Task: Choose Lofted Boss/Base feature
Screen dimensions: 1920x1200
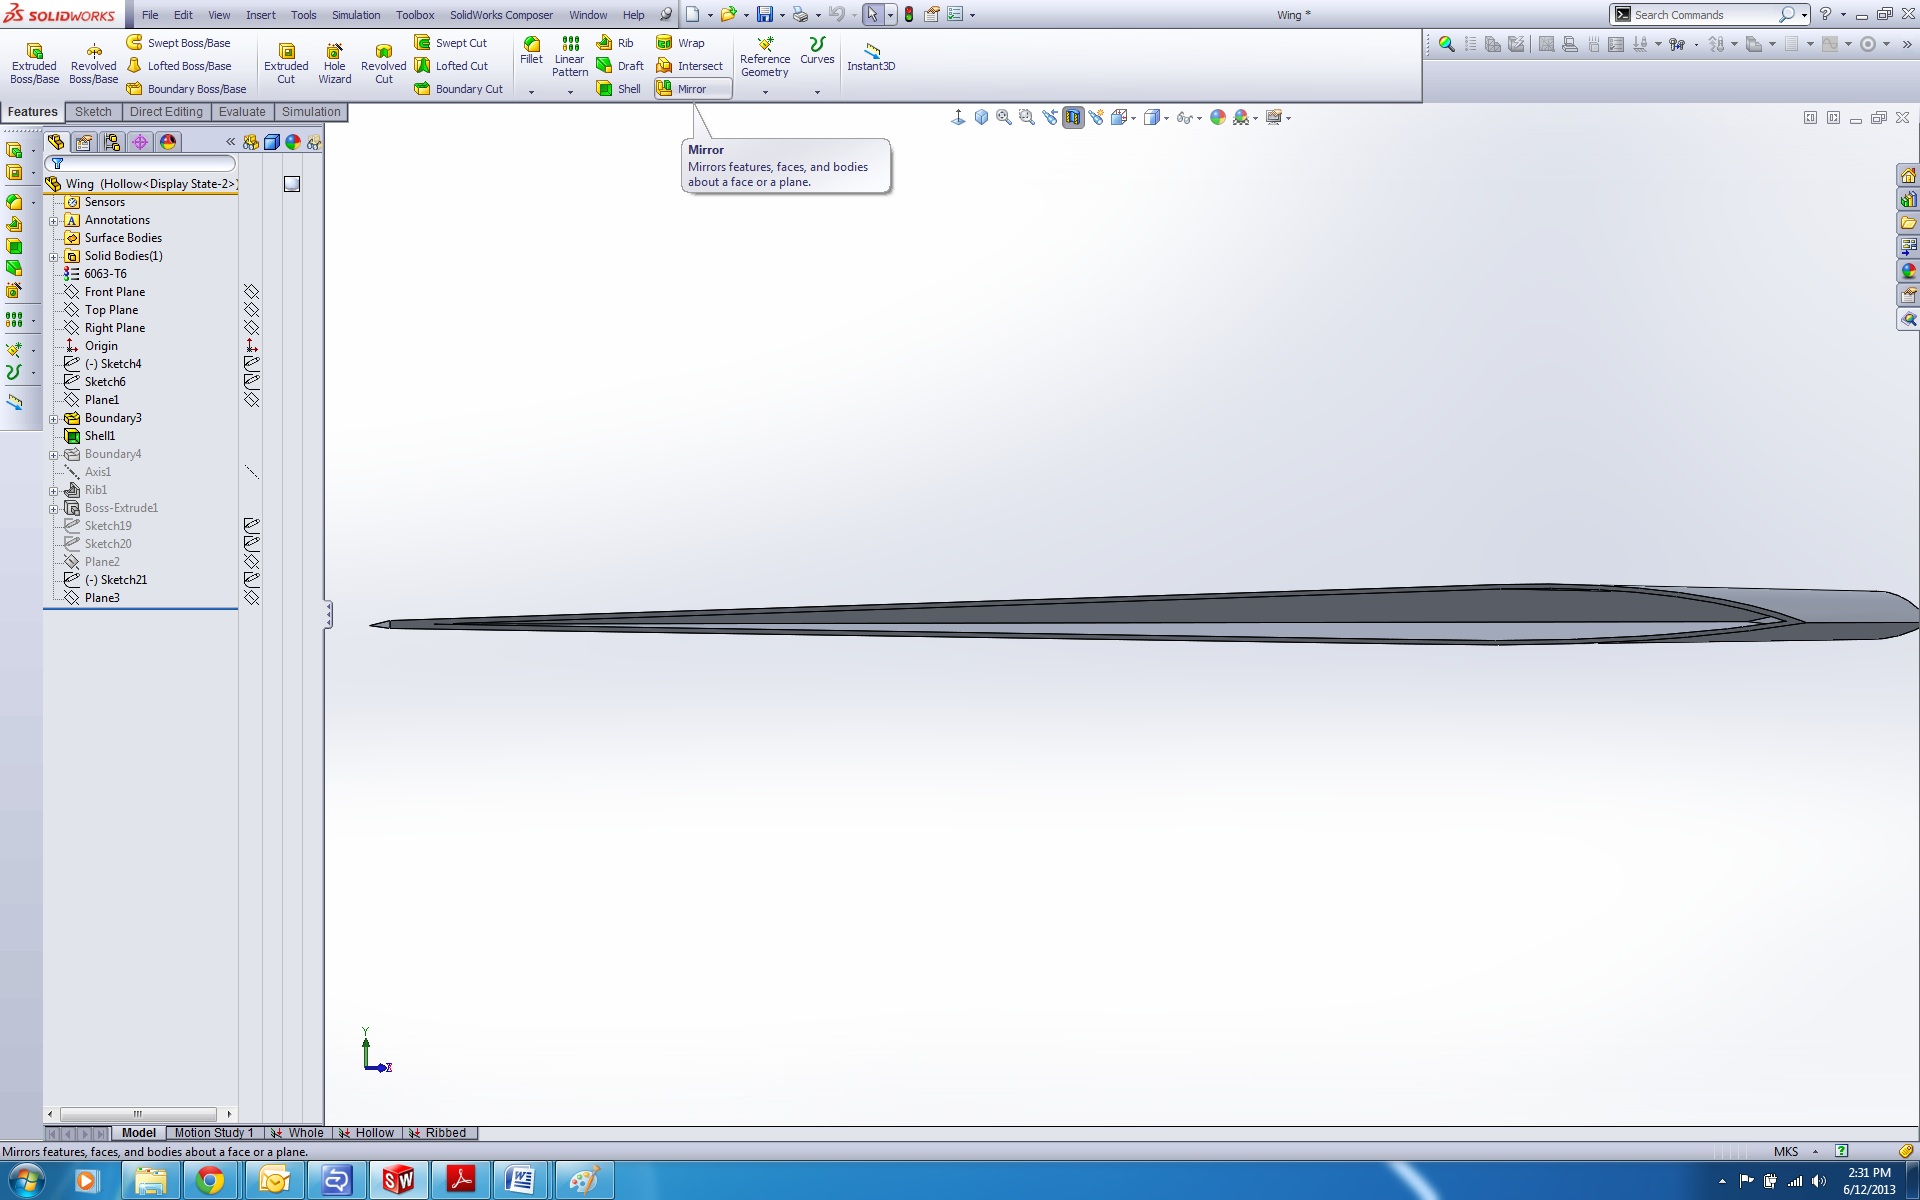Action: [x=179, y=66]
